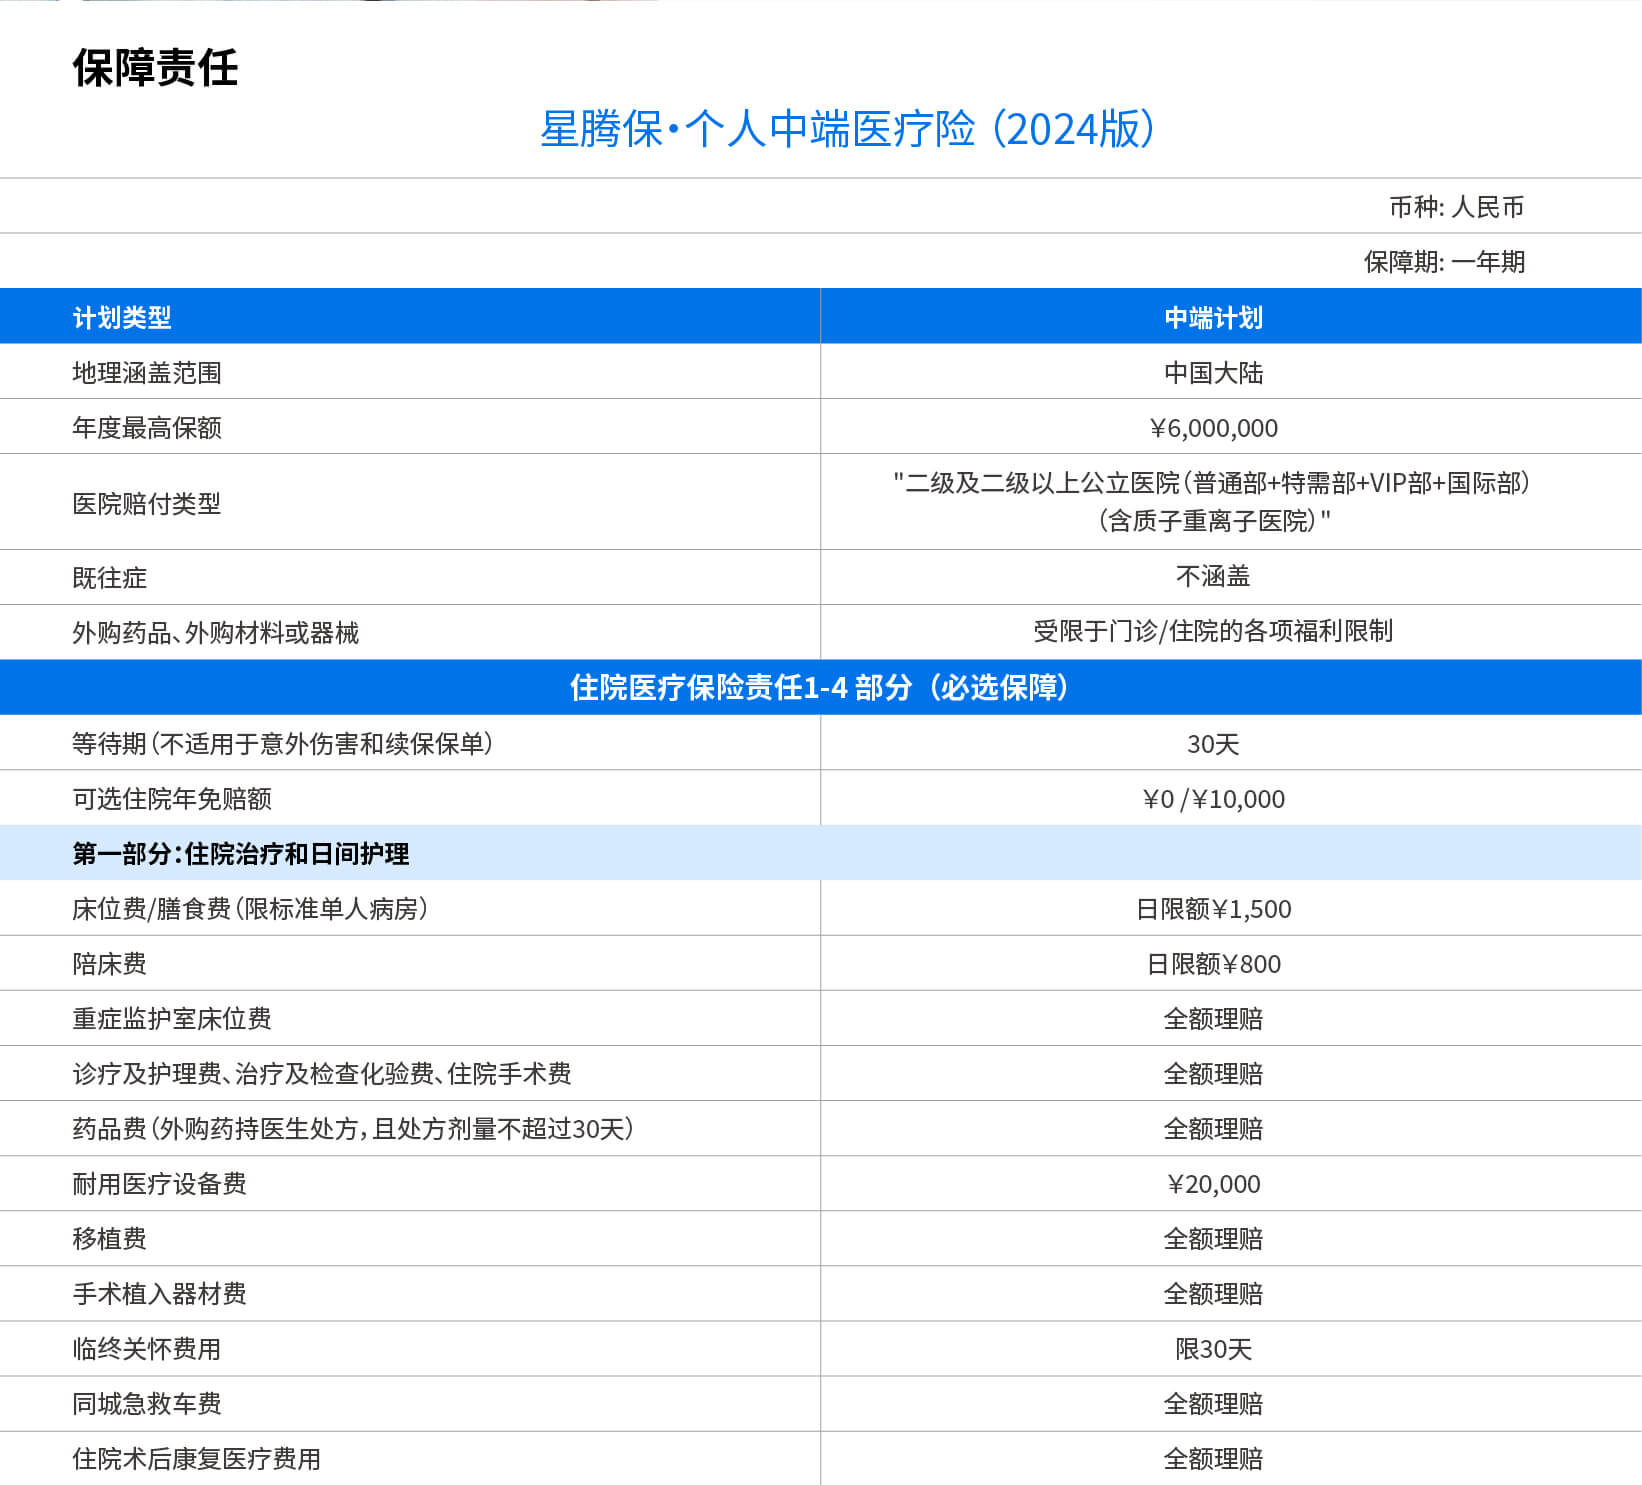The height and width of the screenshot is (1485, 1642).
Task: Click 全额理赔 in the 重症监护室床位费 row
Action: coord(1214,1018)
